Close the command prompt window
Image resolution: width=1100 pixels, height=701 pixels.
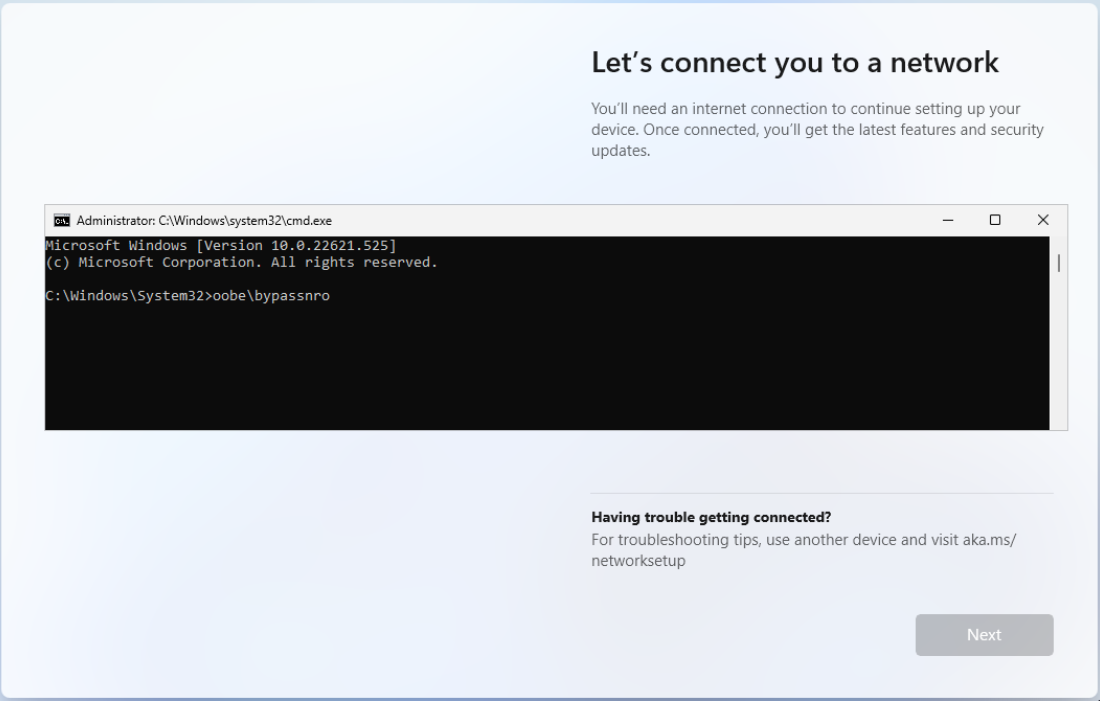point(1043,219)
